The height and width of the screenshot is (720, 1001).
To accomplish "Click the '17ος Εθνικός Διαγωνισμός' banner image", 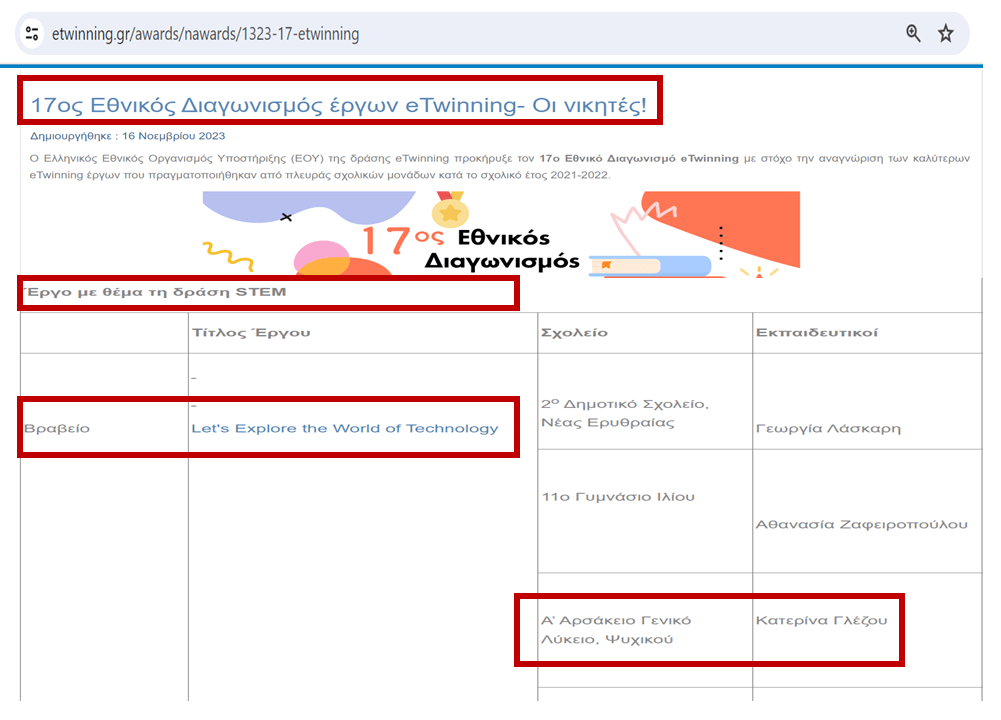I will (500, 235).
